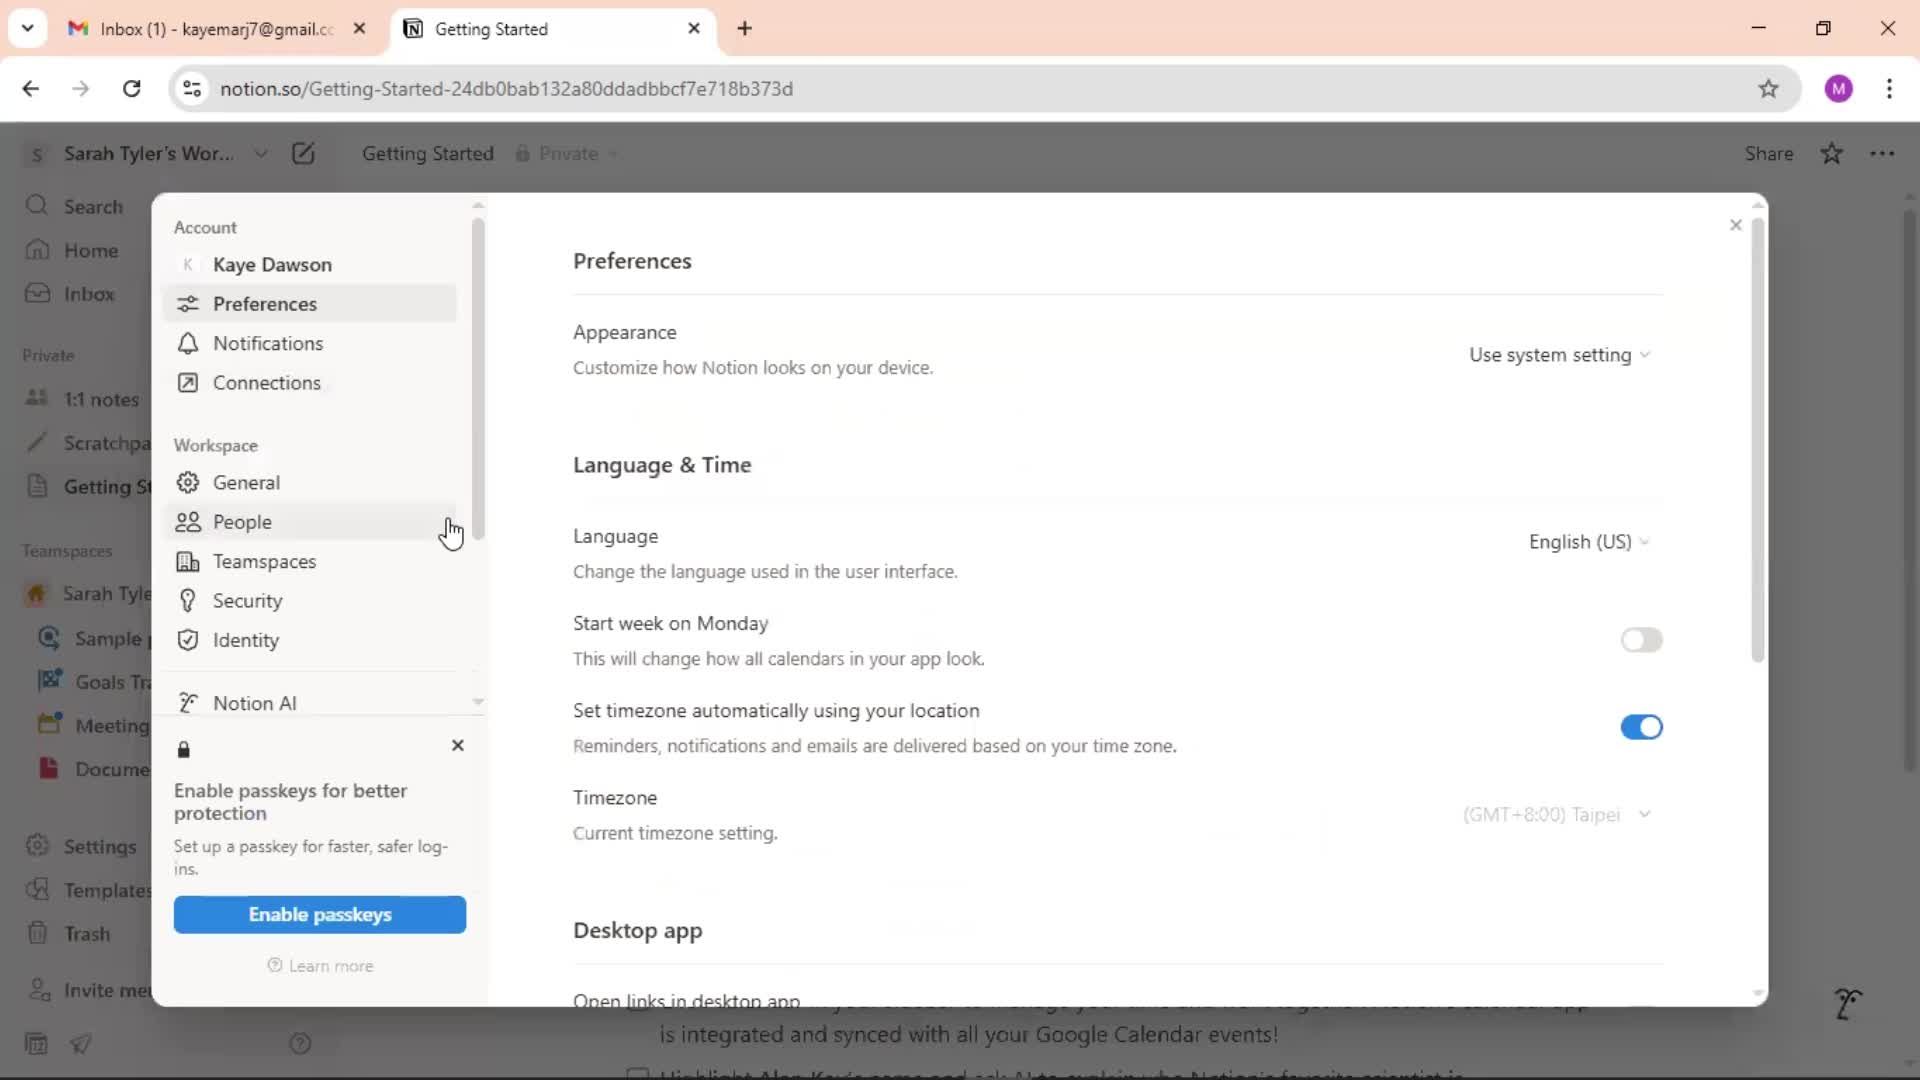
Task: Click the rocket icon at sidebar bottom
Action: point(81,1044)
